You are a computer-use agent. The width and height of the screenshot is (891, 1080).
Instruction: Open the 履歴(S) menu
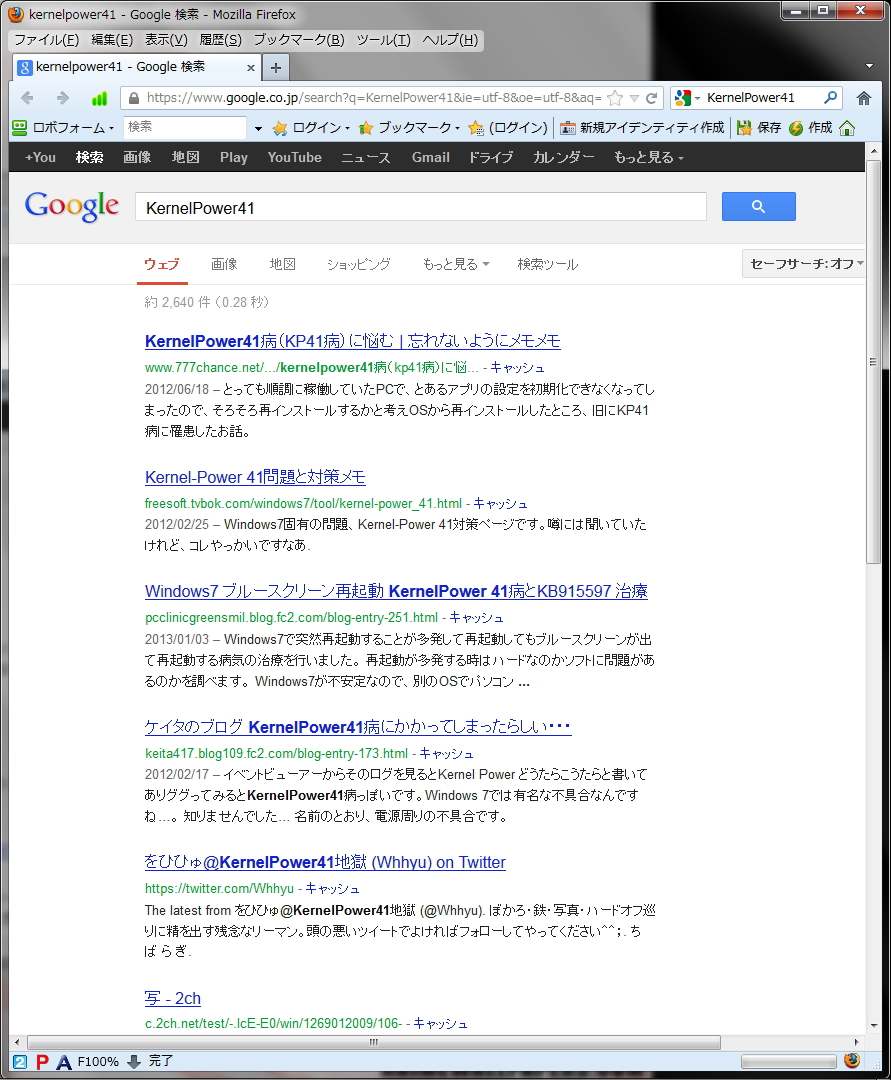click(220, 40)
